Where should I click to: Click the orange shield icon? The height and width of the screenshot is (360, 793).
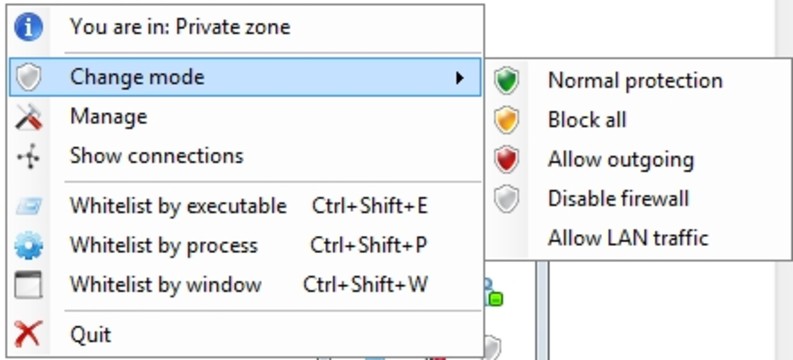tap(507, 120)
